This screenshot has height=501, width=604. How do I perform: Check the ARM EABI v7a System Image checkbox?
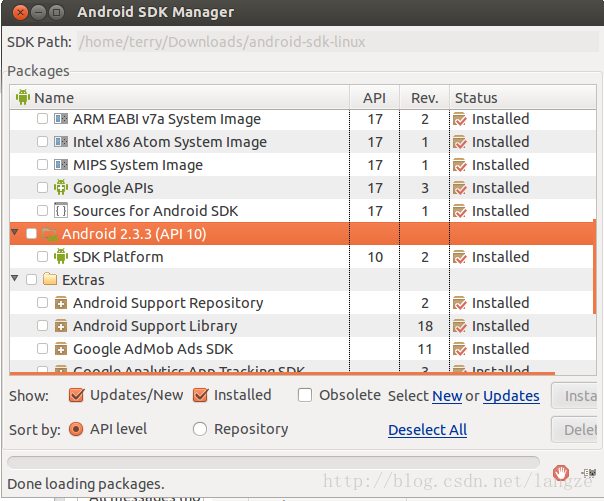(42, 119)
